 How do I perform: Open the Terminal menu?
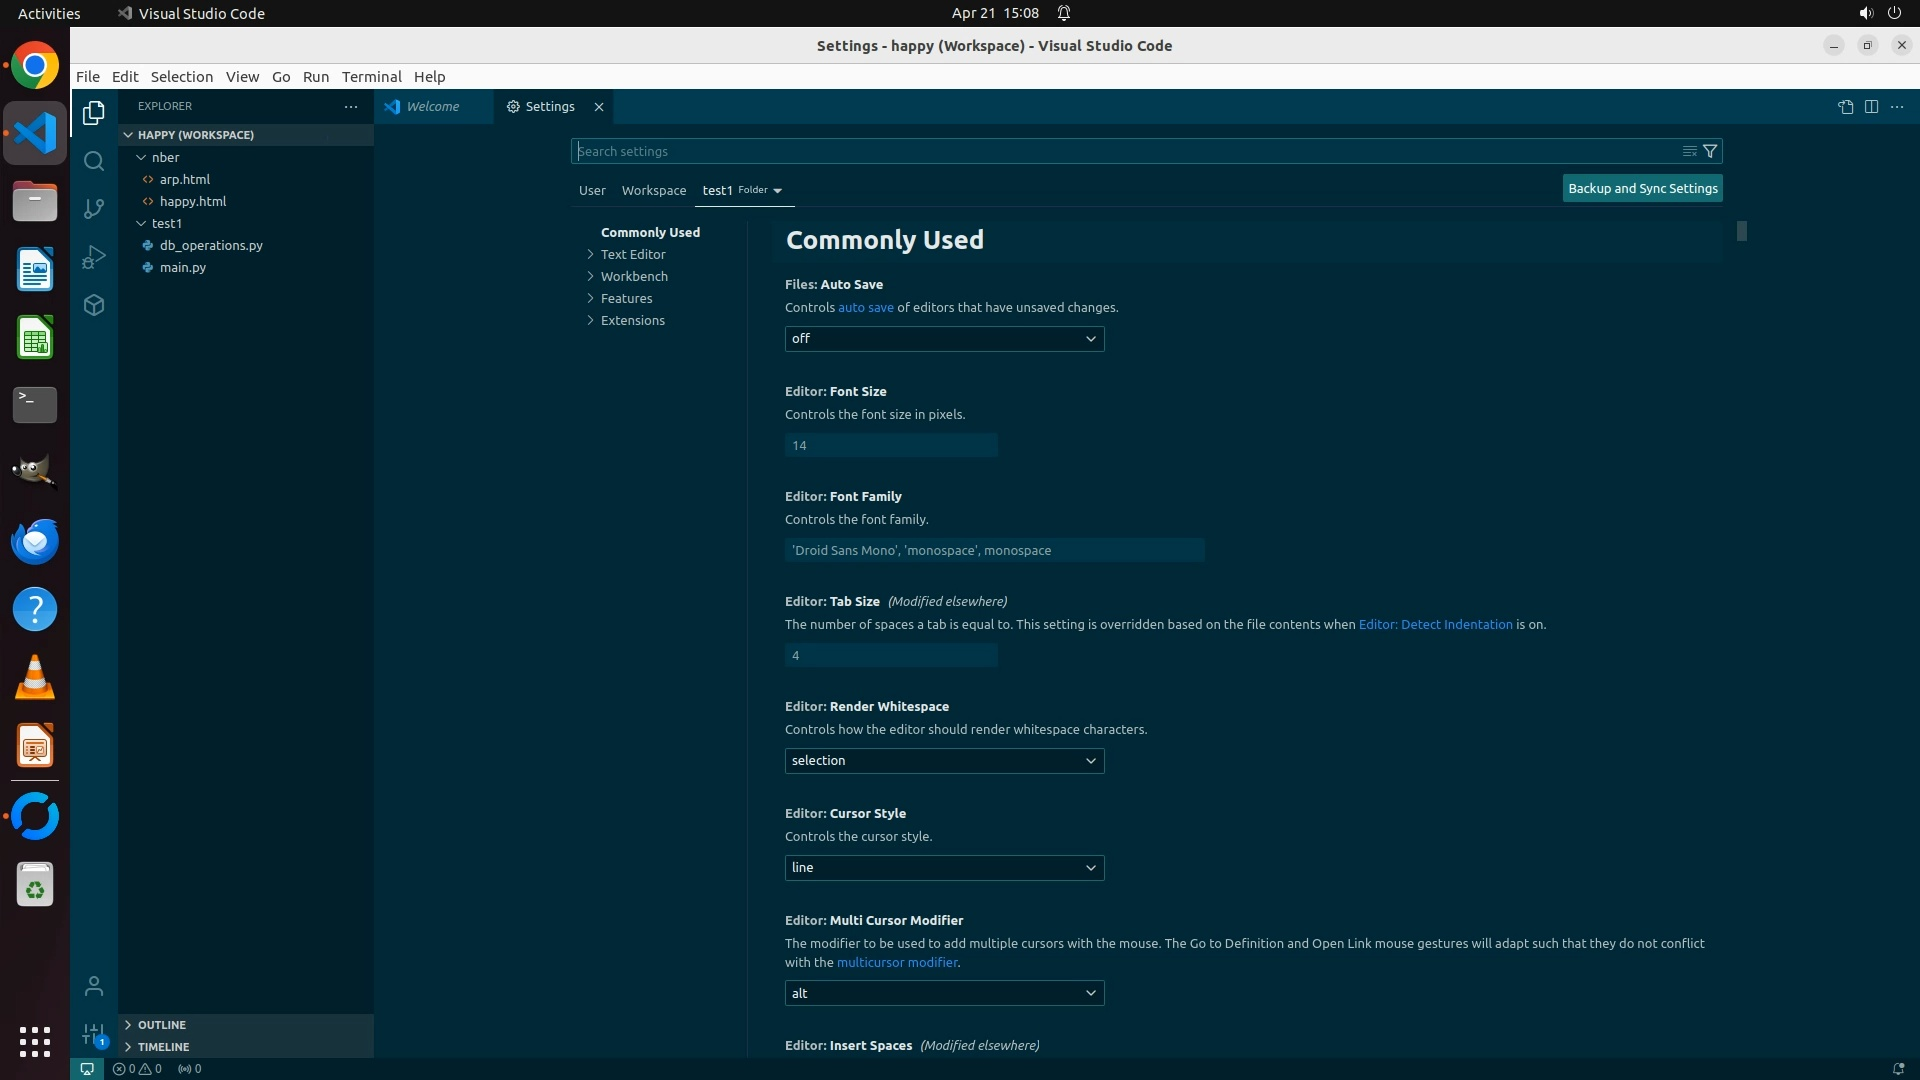(x=371, y=77)
